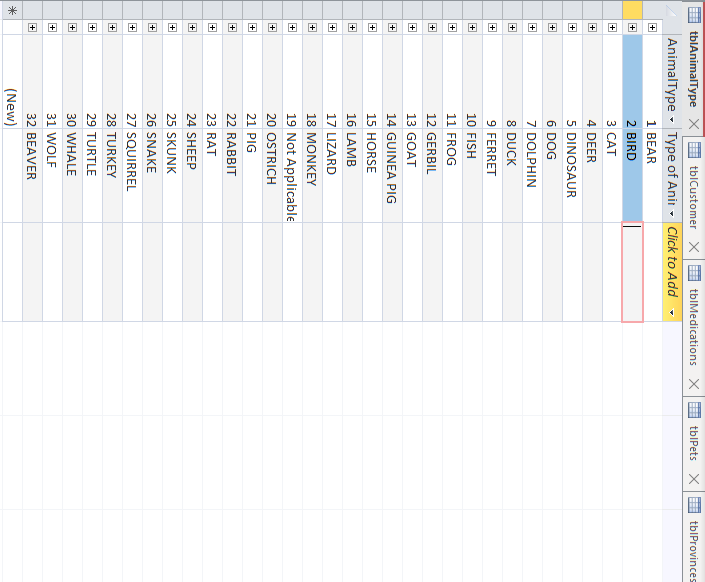Expand the subdatasheet for CAT row

(x=612, y=27)
